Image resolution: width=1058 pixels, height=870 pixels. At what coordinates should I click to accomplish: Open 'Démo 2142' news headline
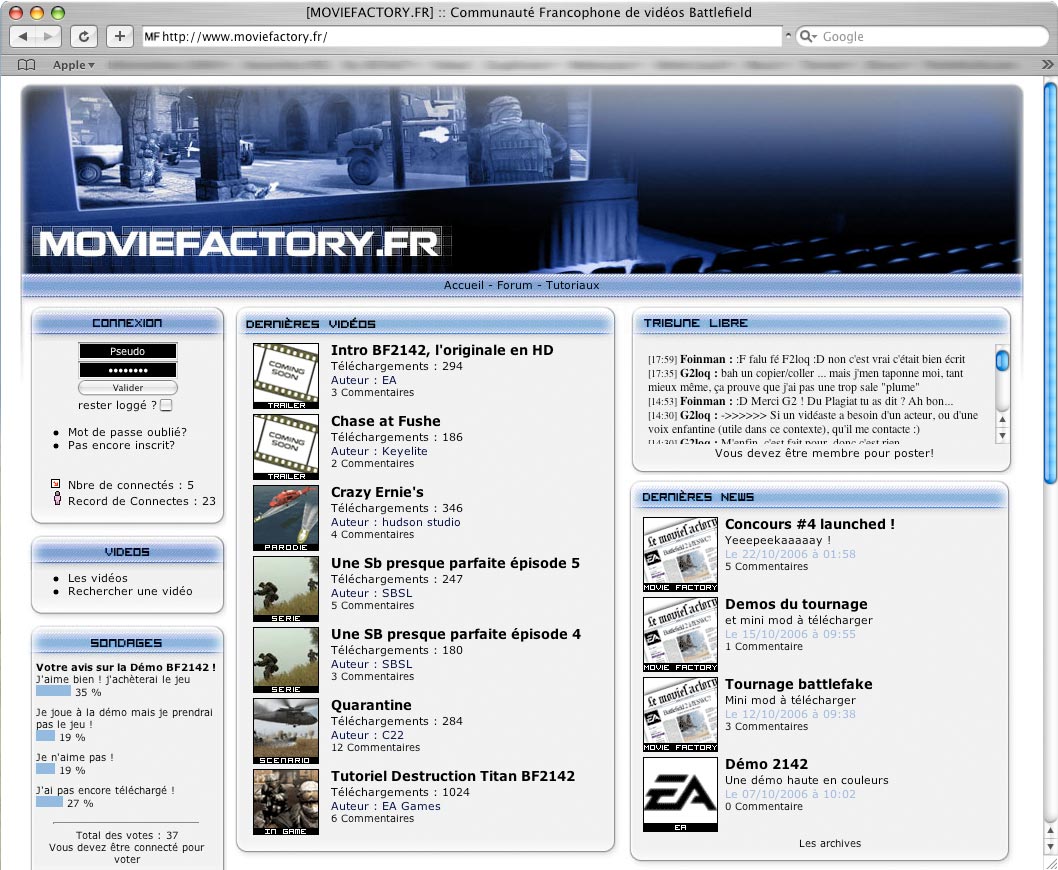(x=766, y=764)
